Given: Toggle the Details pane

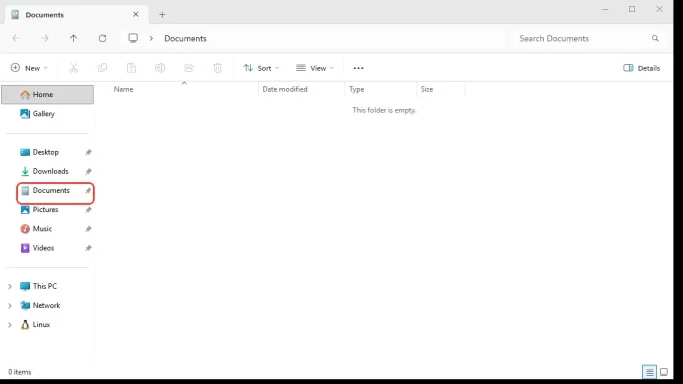Looking at the screenshot, I should [x=642, y=68].
